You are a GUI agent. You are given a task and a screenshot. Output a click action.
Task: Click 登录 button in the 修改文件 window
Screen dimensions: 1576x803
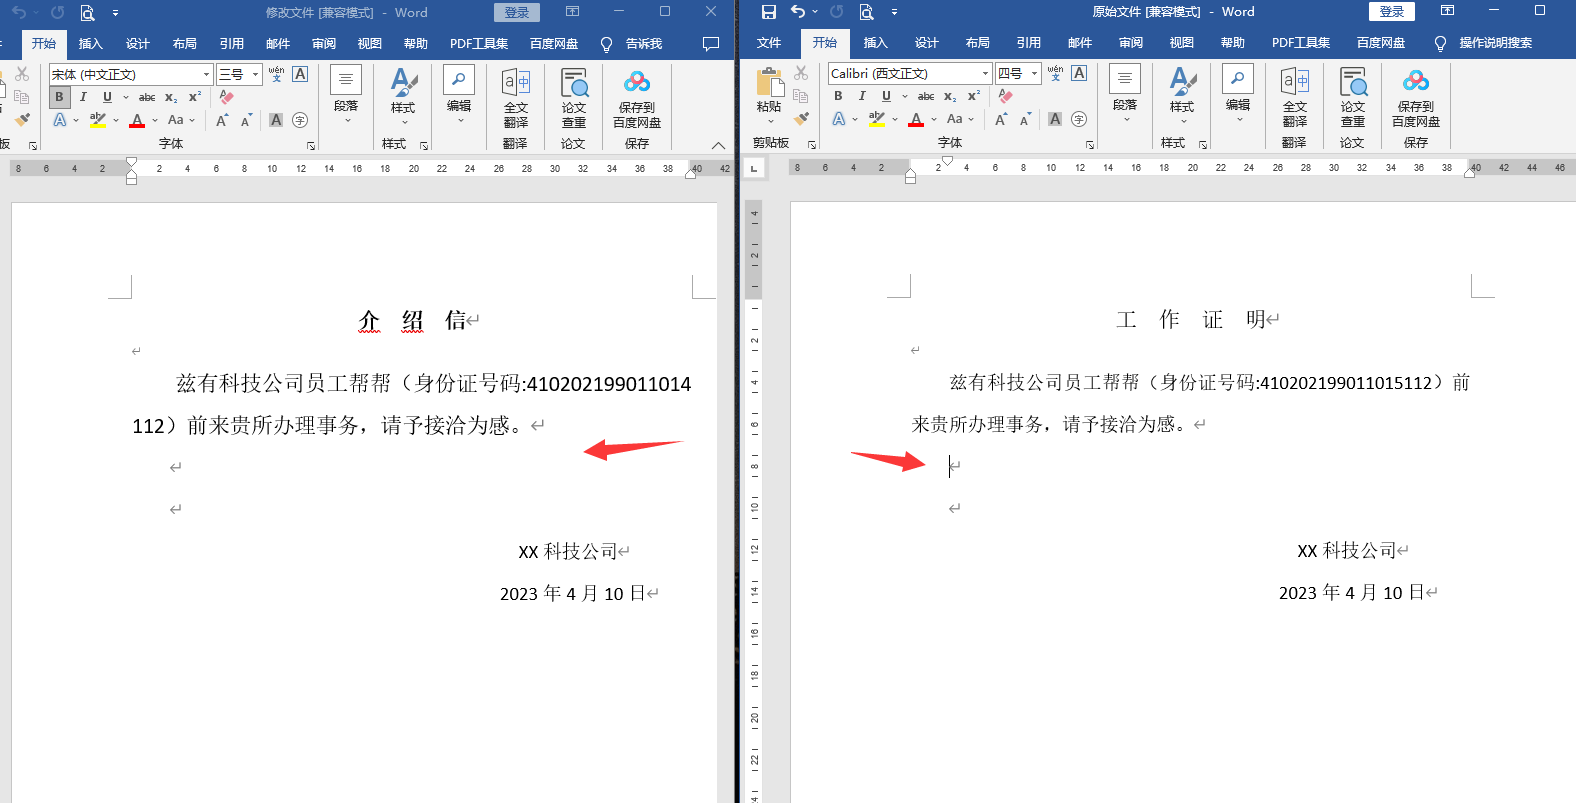pyautogui.click(x=517, y=12)
